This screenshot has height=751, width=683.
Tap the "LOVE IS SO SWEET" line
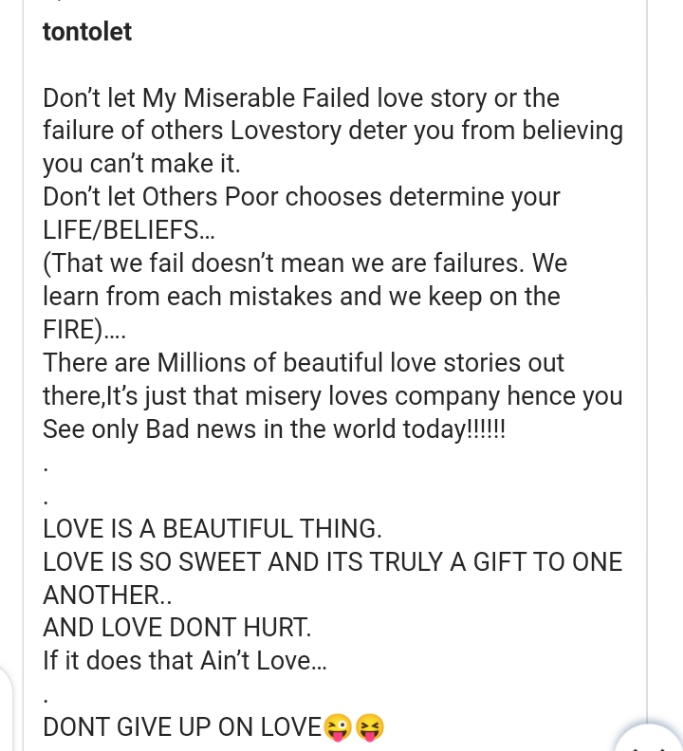[332, 561]
